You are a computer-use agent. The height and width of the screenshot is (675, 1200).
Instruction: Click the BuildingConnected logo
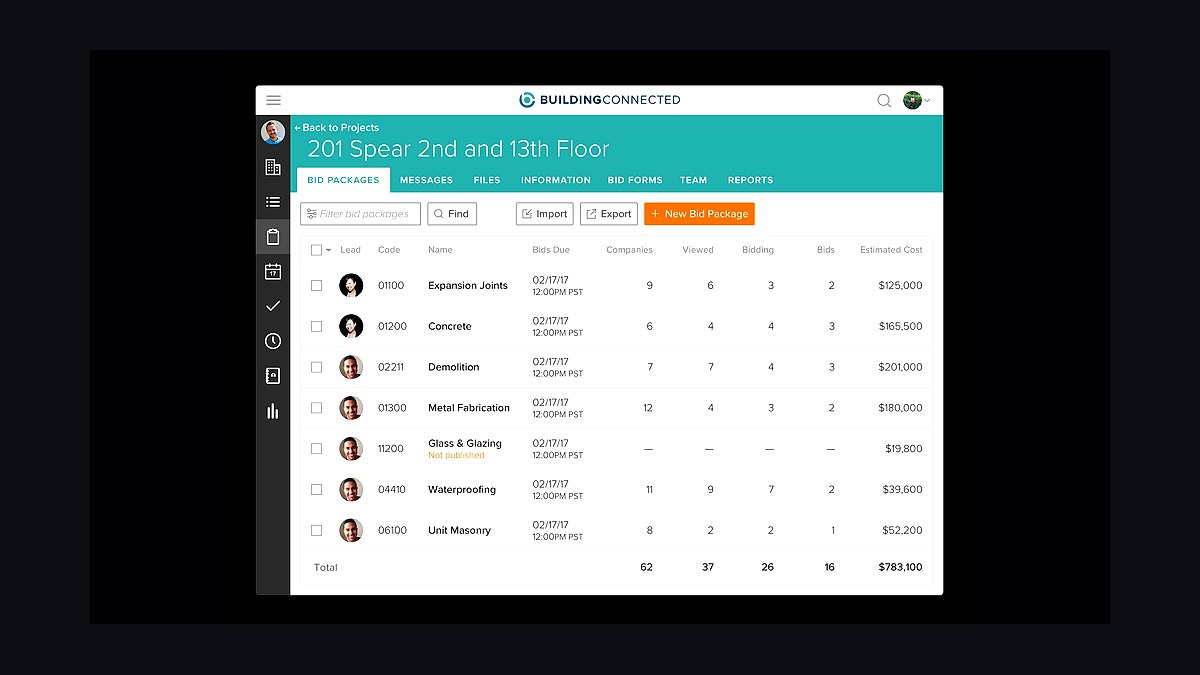(x=599, y=100)
